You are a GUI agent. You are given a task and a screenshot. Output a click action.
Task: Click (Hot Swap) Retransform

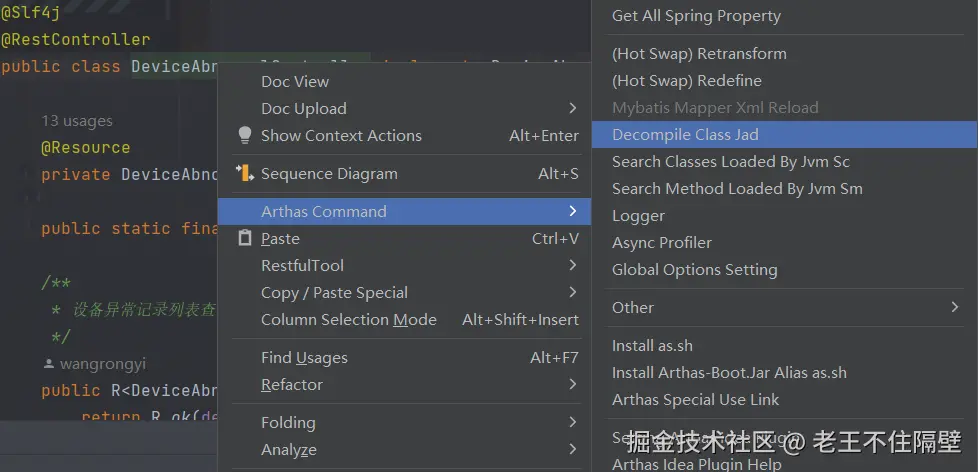point(699,53)
